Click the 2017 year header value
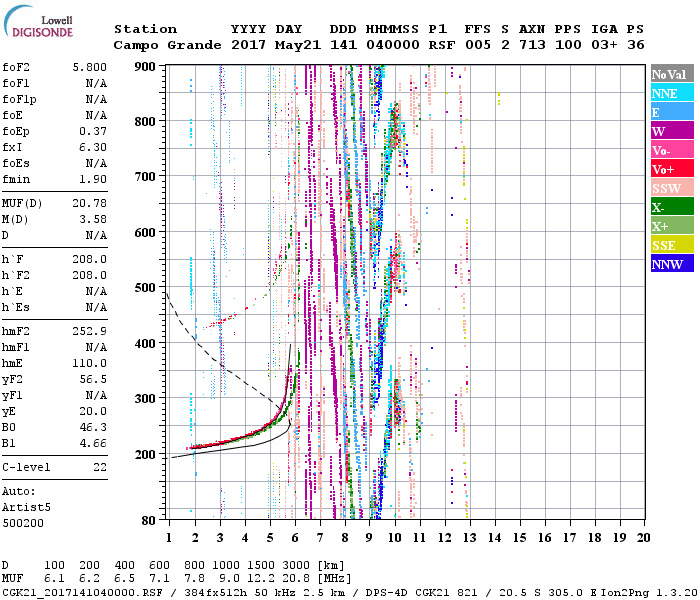This screenshot has width=700, height=600. click(x=248, y=45)
